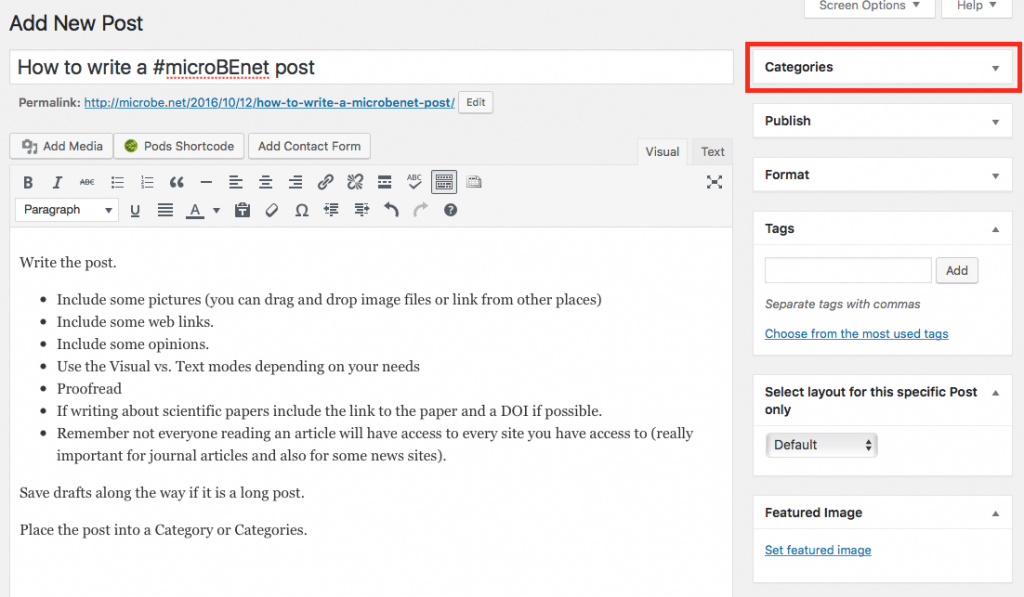Expand the Format panel

click(995, 176)
